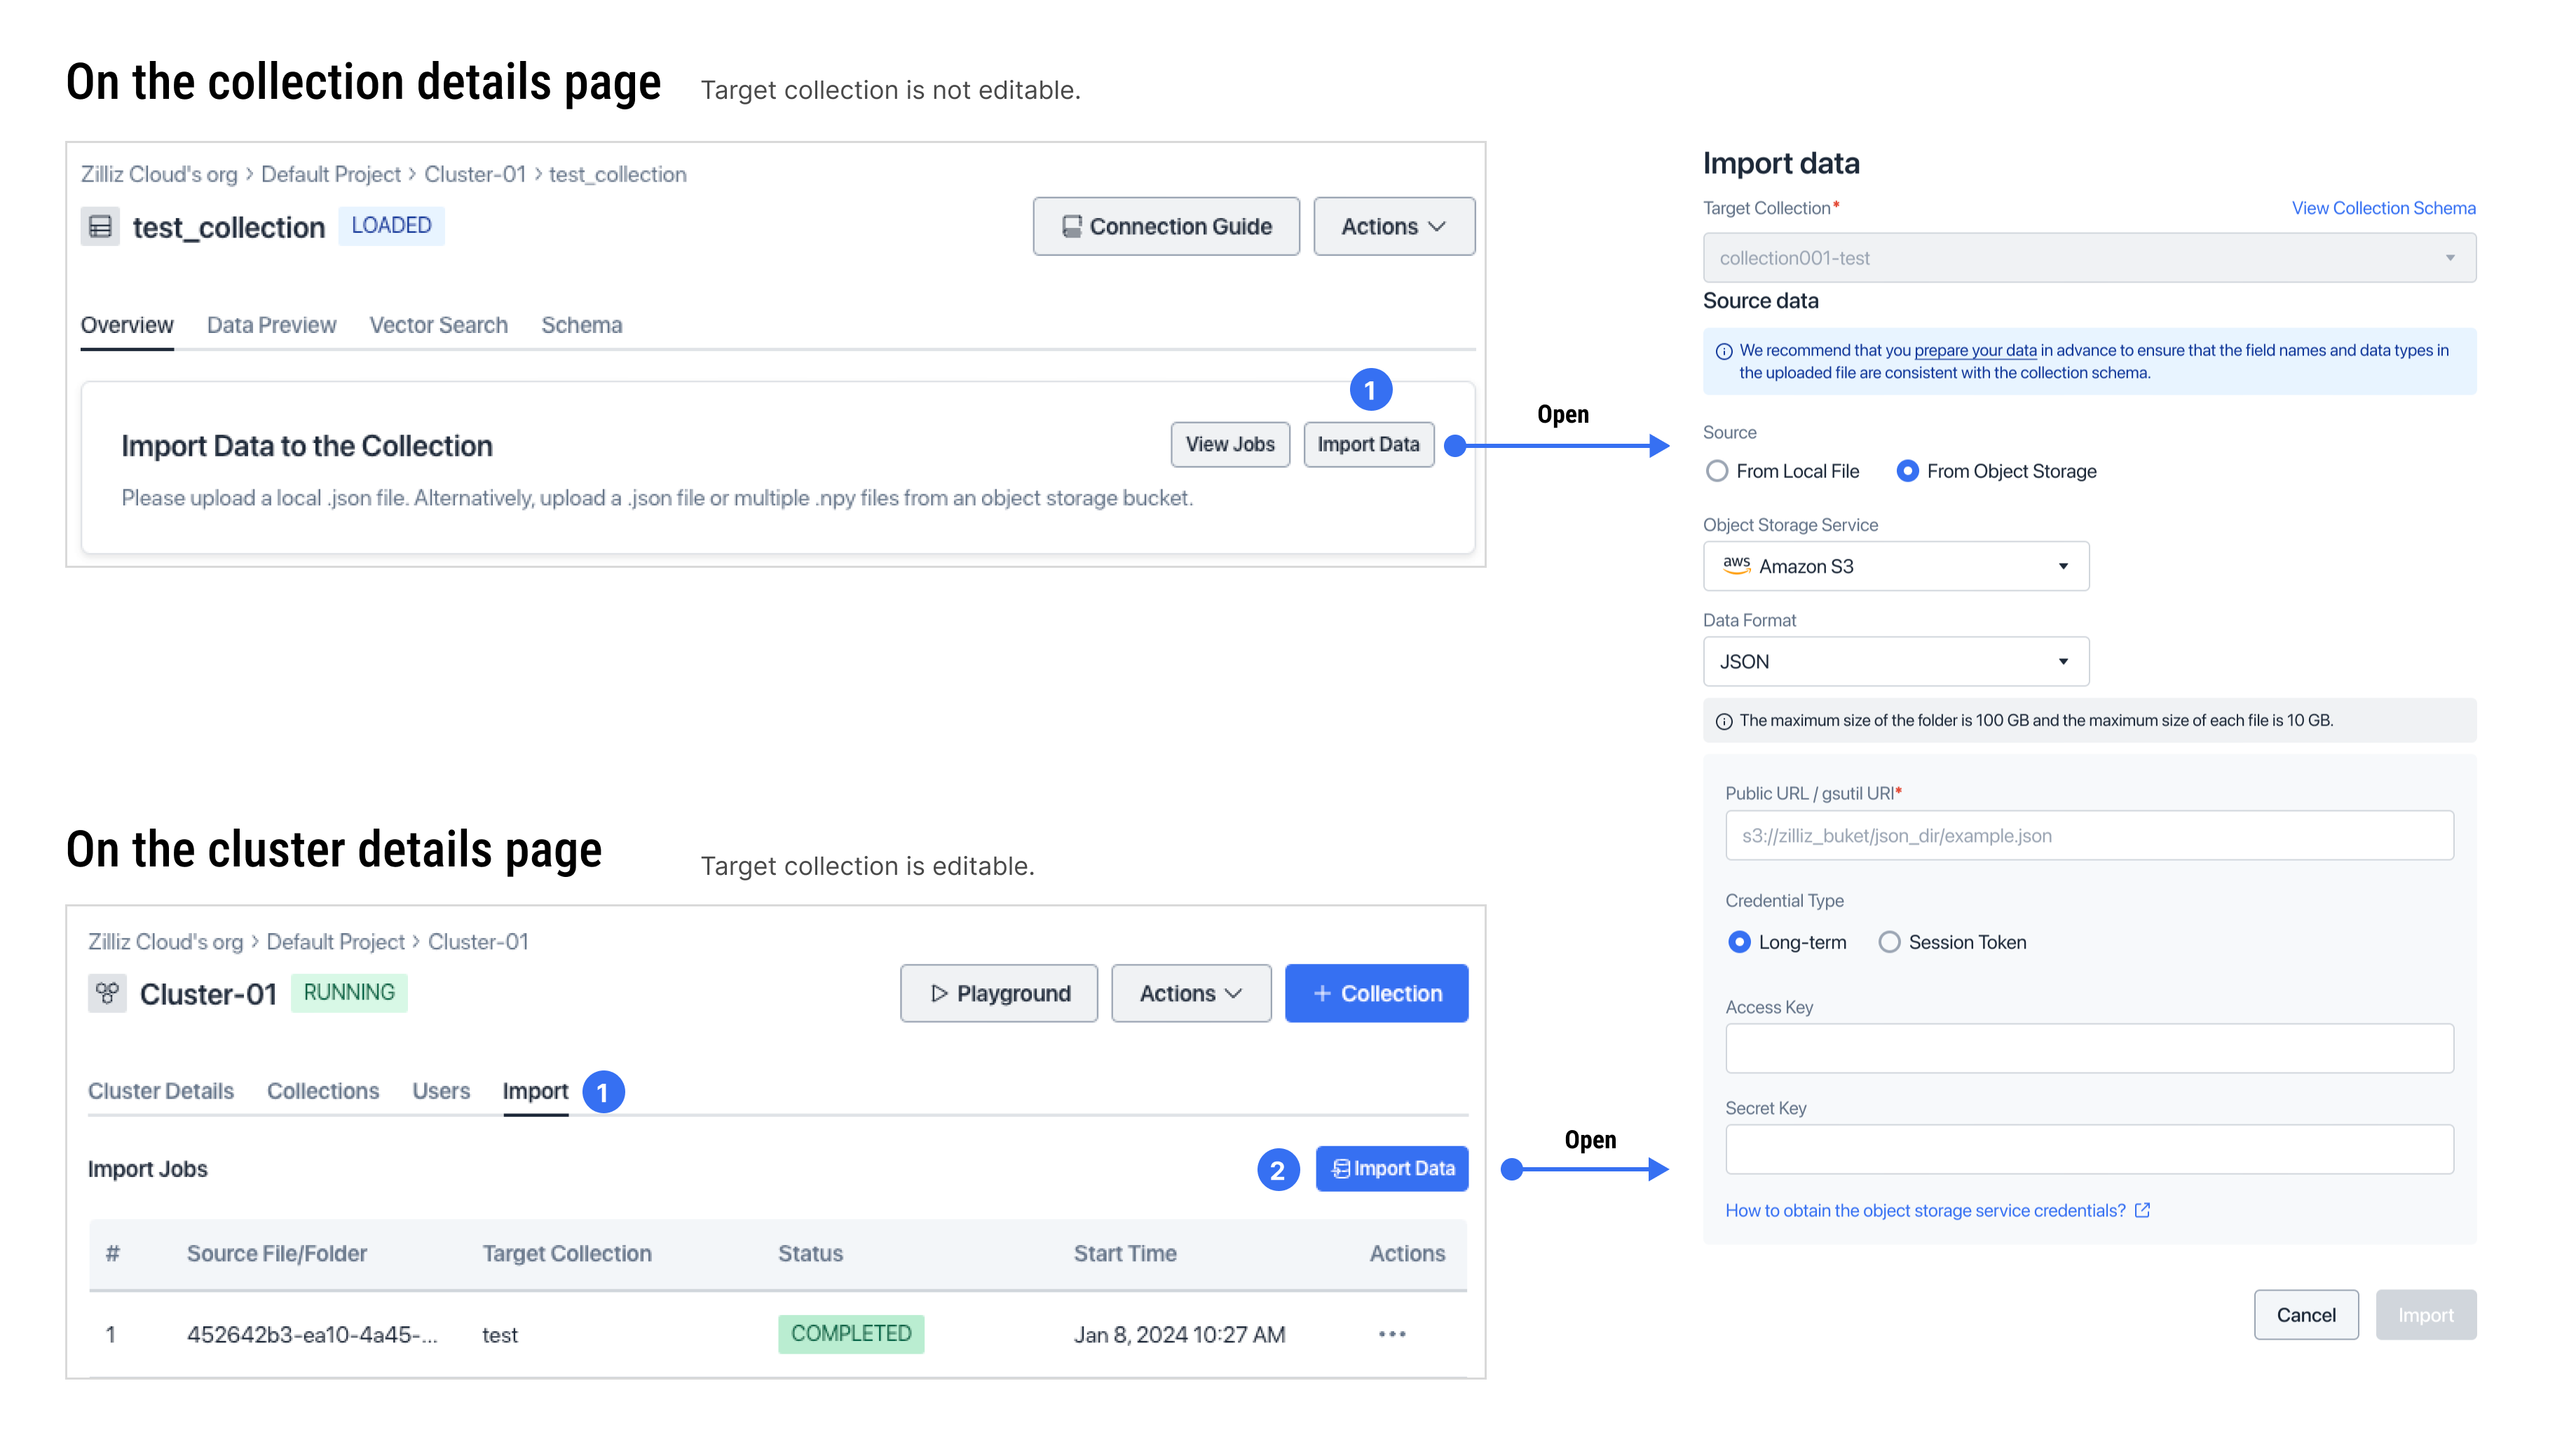Go to the Cluster Details tab
Image resolution: width=2576 pixels, height=1449 pixels.
[x=160, y=1091]
